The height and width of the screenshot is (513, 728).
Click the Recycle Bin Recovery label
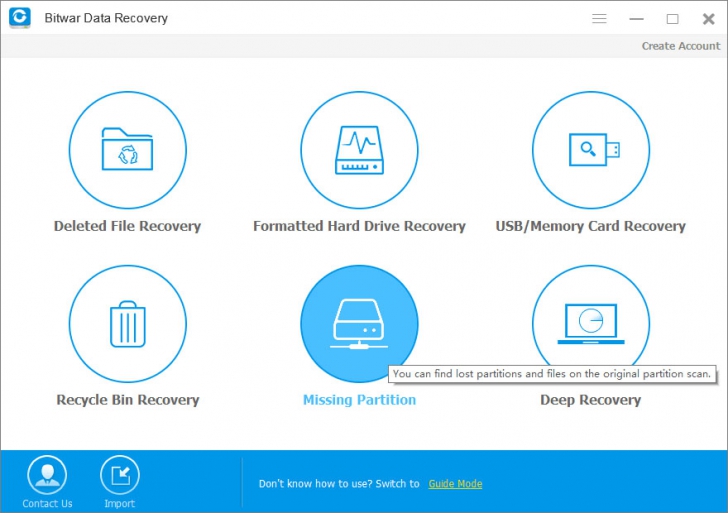[x=128, y=400]
